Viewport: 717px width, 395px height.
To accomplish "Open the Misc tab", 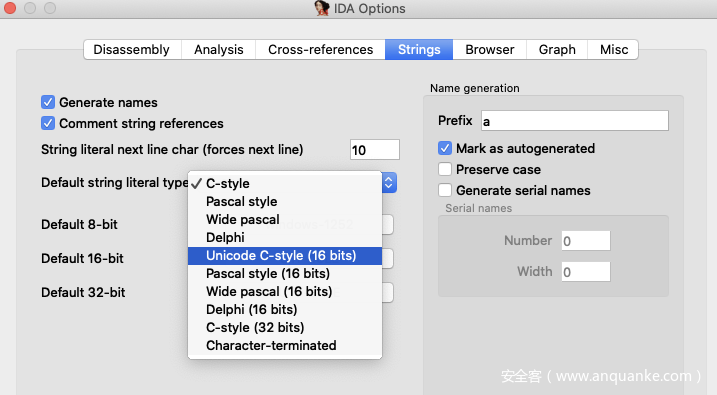I will [x=614, y=49].
